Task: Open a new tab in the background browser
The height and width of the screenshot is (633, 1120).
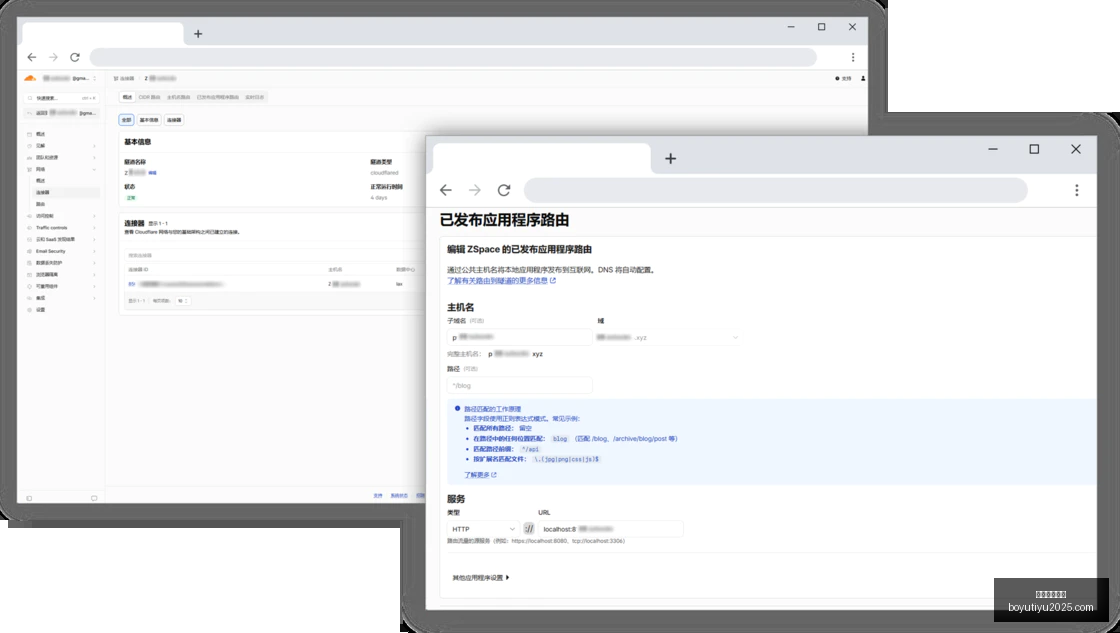Action: click(x=198, y=34)
